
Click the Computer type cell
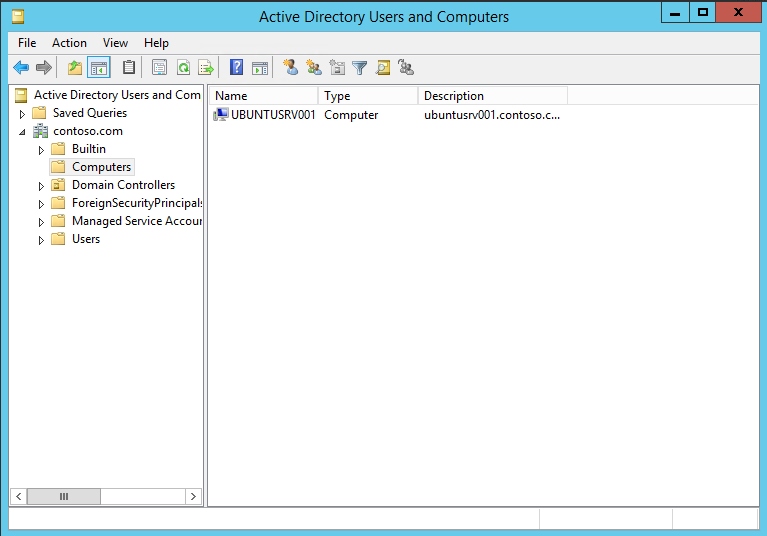pos(351,115)
